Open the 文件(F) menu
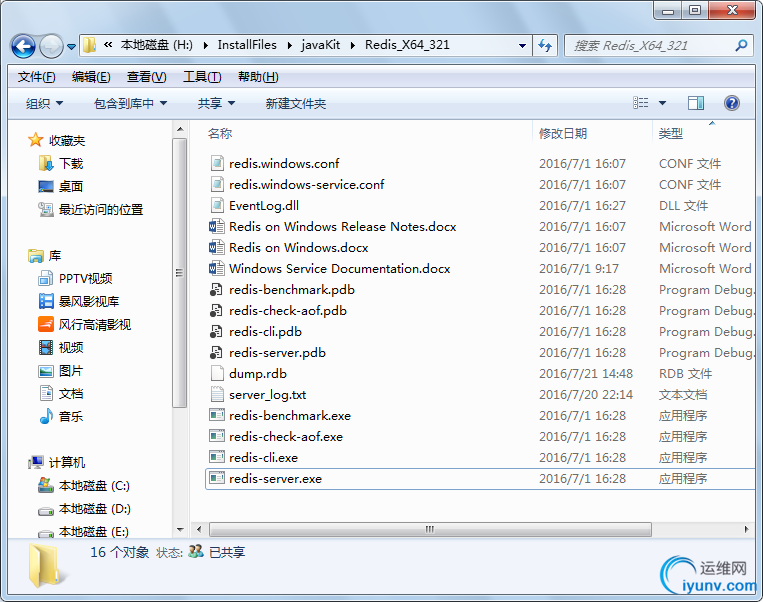The image size is (763, 602). pos(36,77)
